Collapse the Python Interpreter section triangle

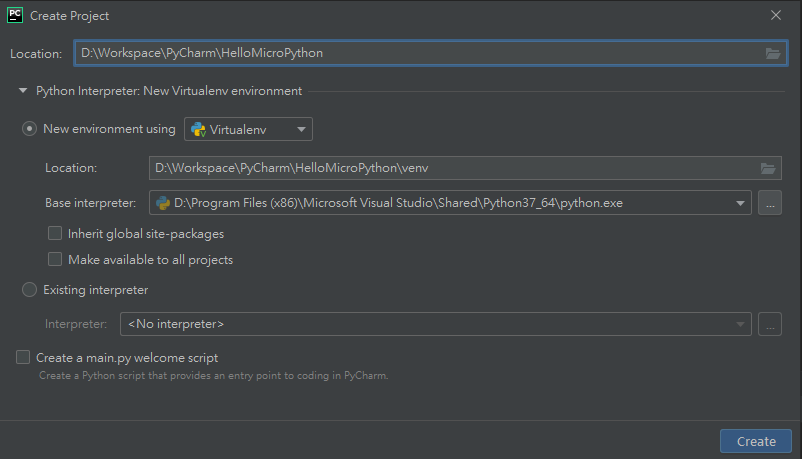[x=23, y=91]
